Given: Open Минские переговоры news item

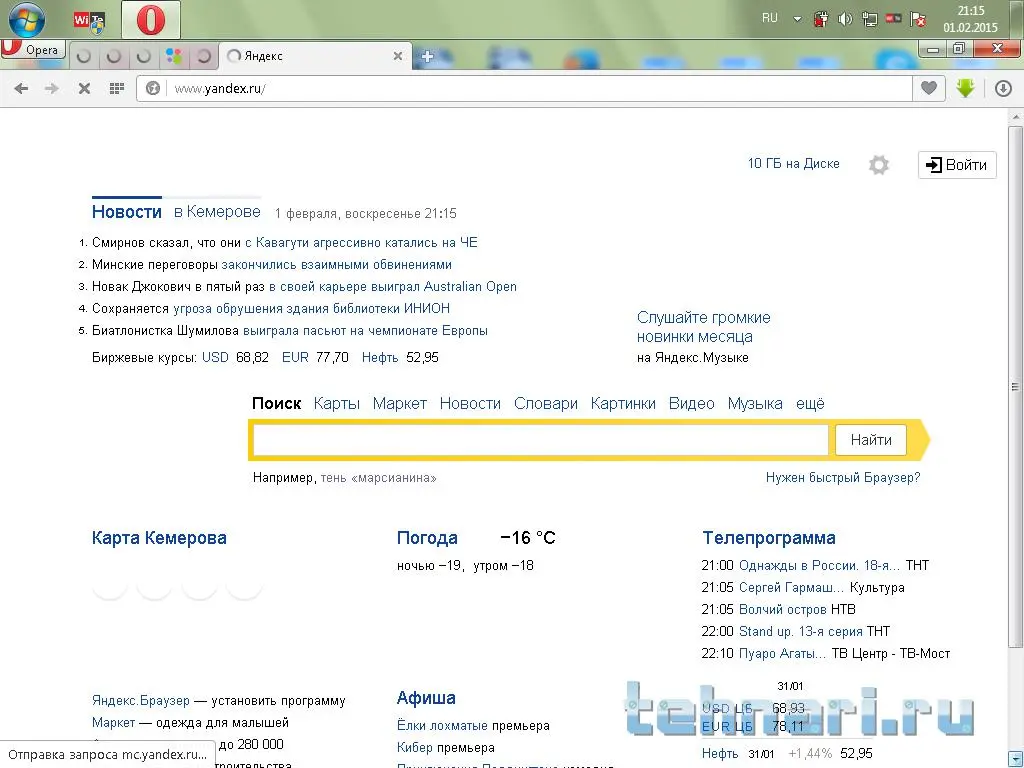Looking at the screenshot, I should pos(272,265).
